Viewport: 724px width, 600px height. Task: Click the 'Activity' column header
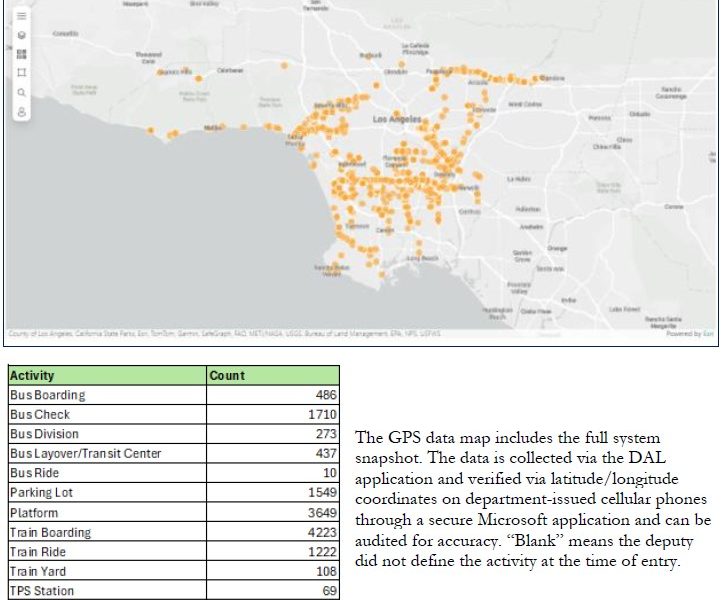click(32, 376)
